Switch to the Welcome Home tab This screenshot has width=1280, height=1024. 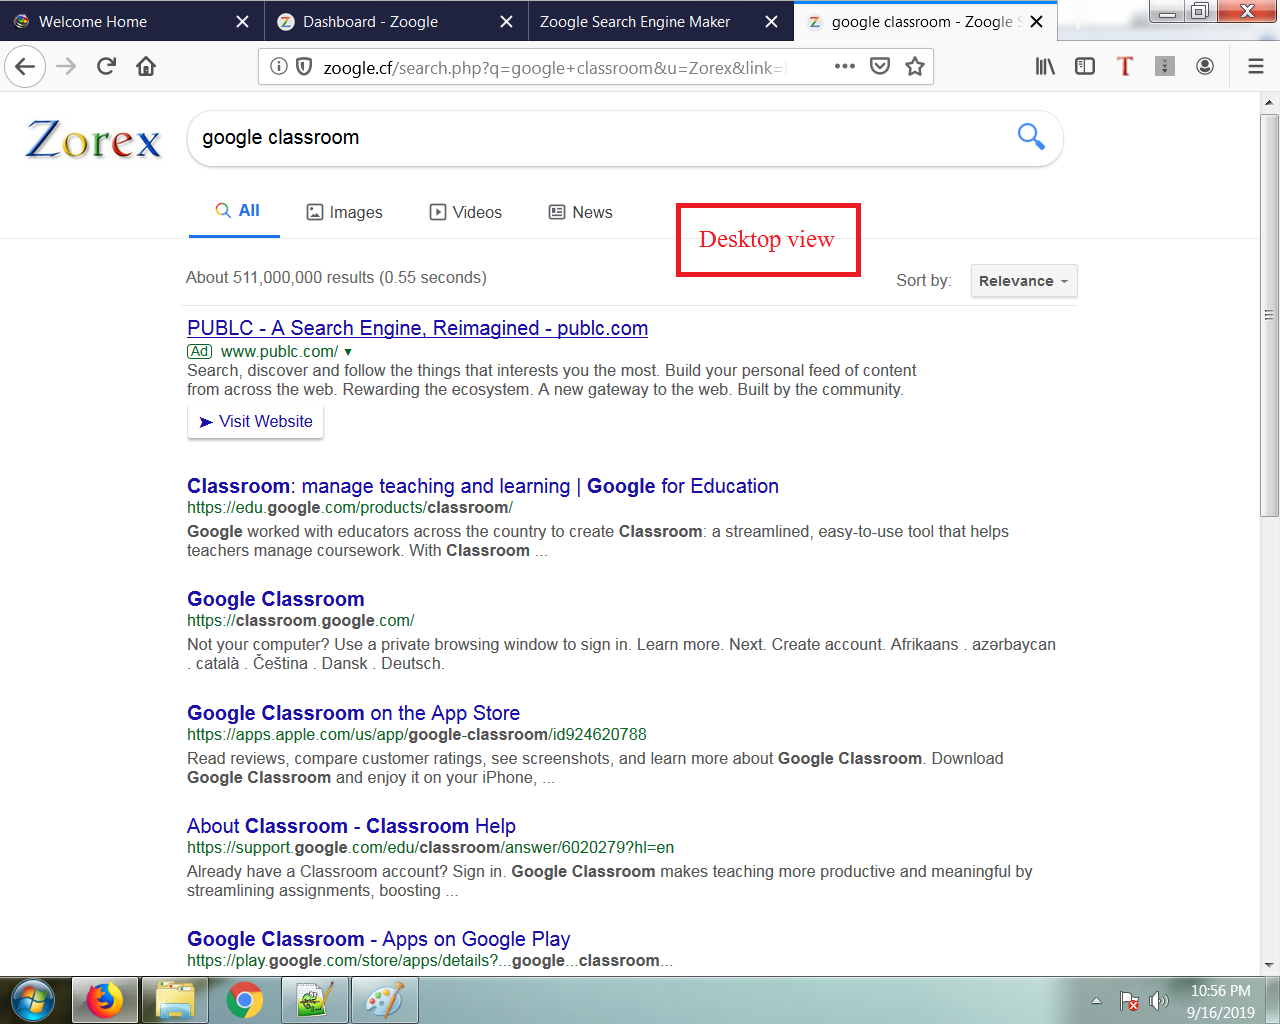click(x=93, y=21)
